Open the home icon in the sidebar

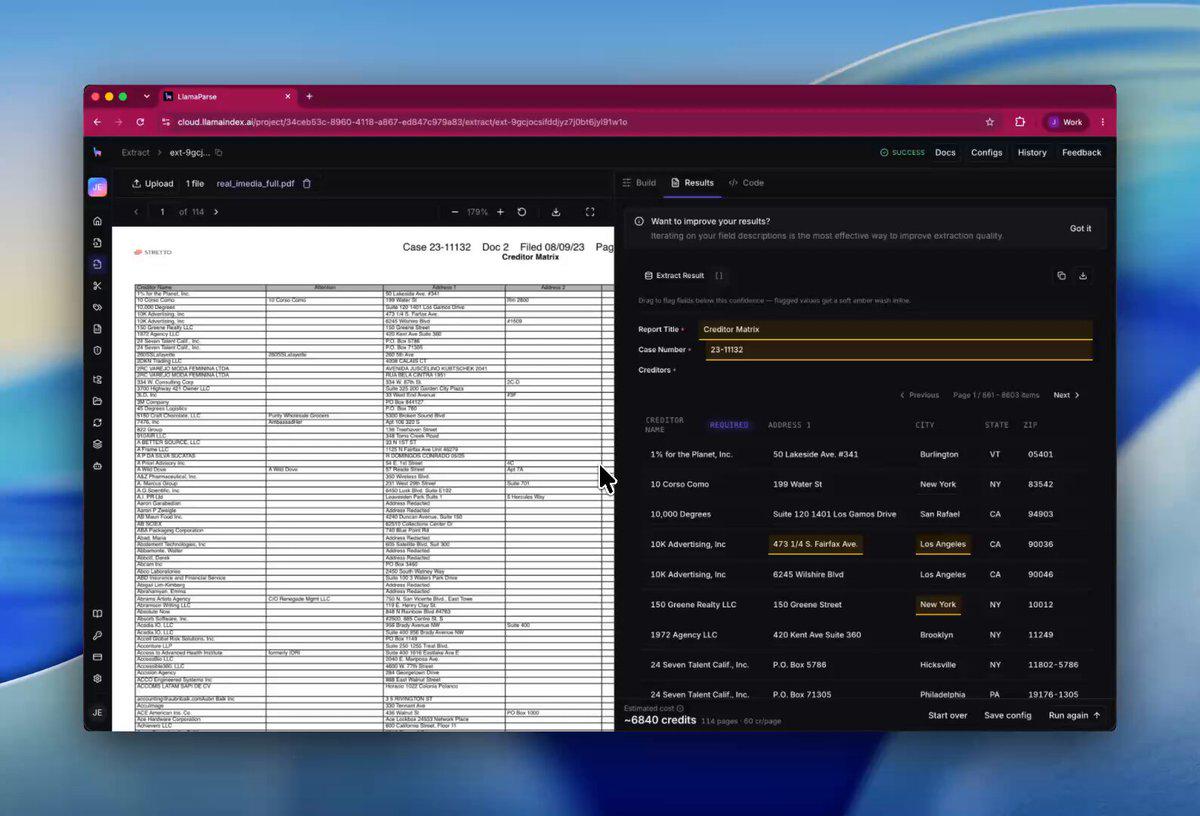point(97,221)
